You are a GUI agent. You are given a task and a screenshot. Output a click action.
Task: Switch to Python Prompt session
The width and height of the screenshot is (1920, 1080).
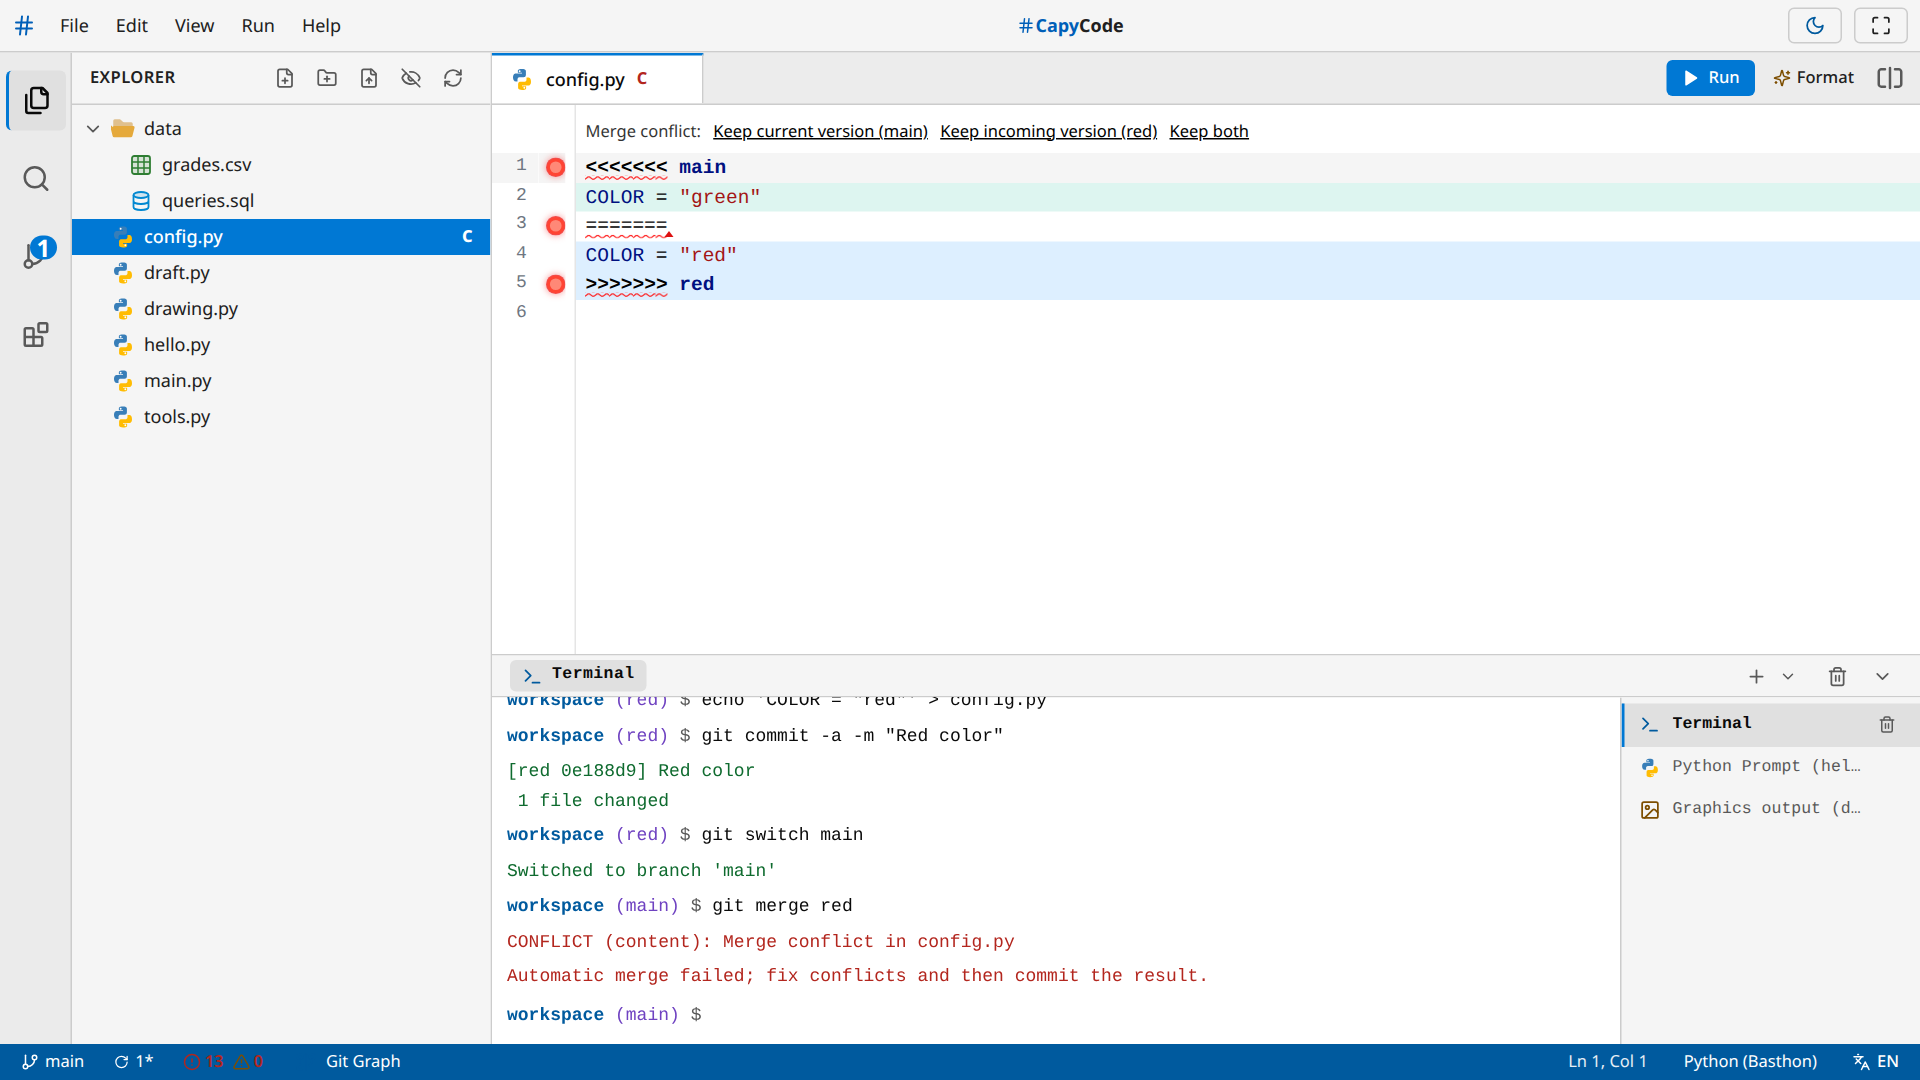coord(1770,767)
